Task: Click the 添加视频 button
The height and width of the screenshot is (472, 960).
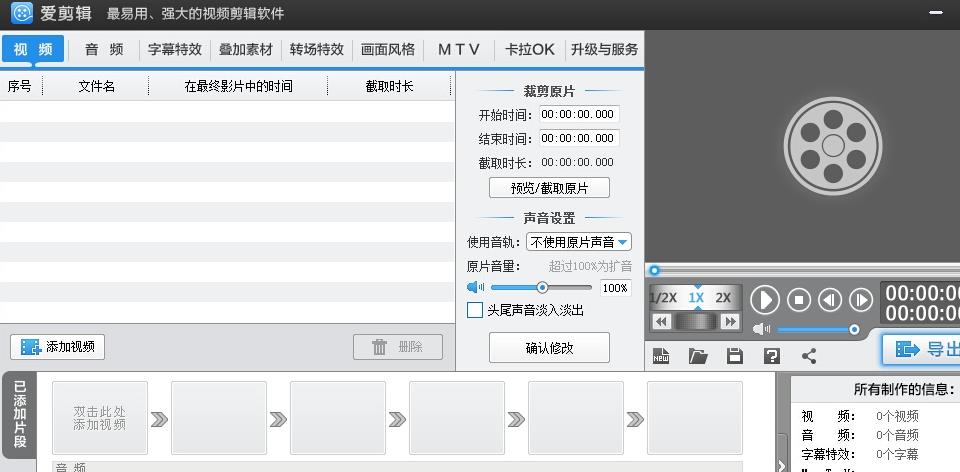Action: (58, 347)
